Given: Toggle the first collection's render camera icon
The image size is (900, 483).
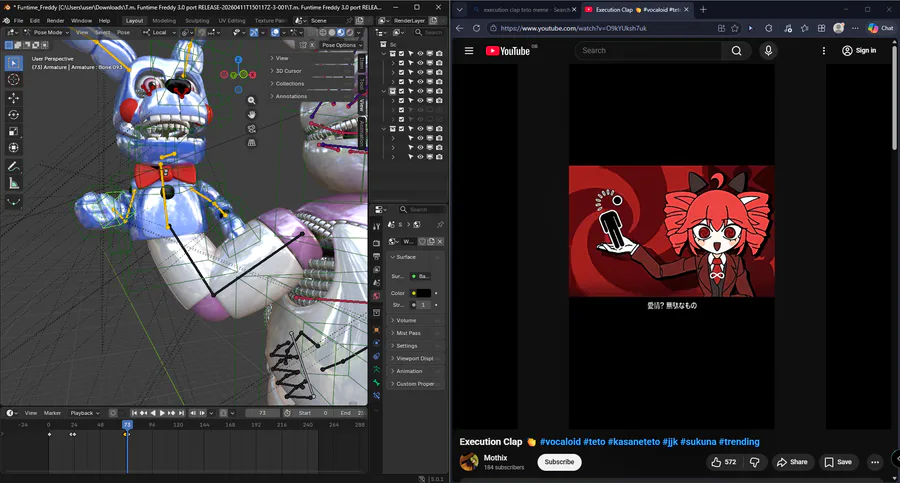Looking at the screenshot, I should coord(439,53).
